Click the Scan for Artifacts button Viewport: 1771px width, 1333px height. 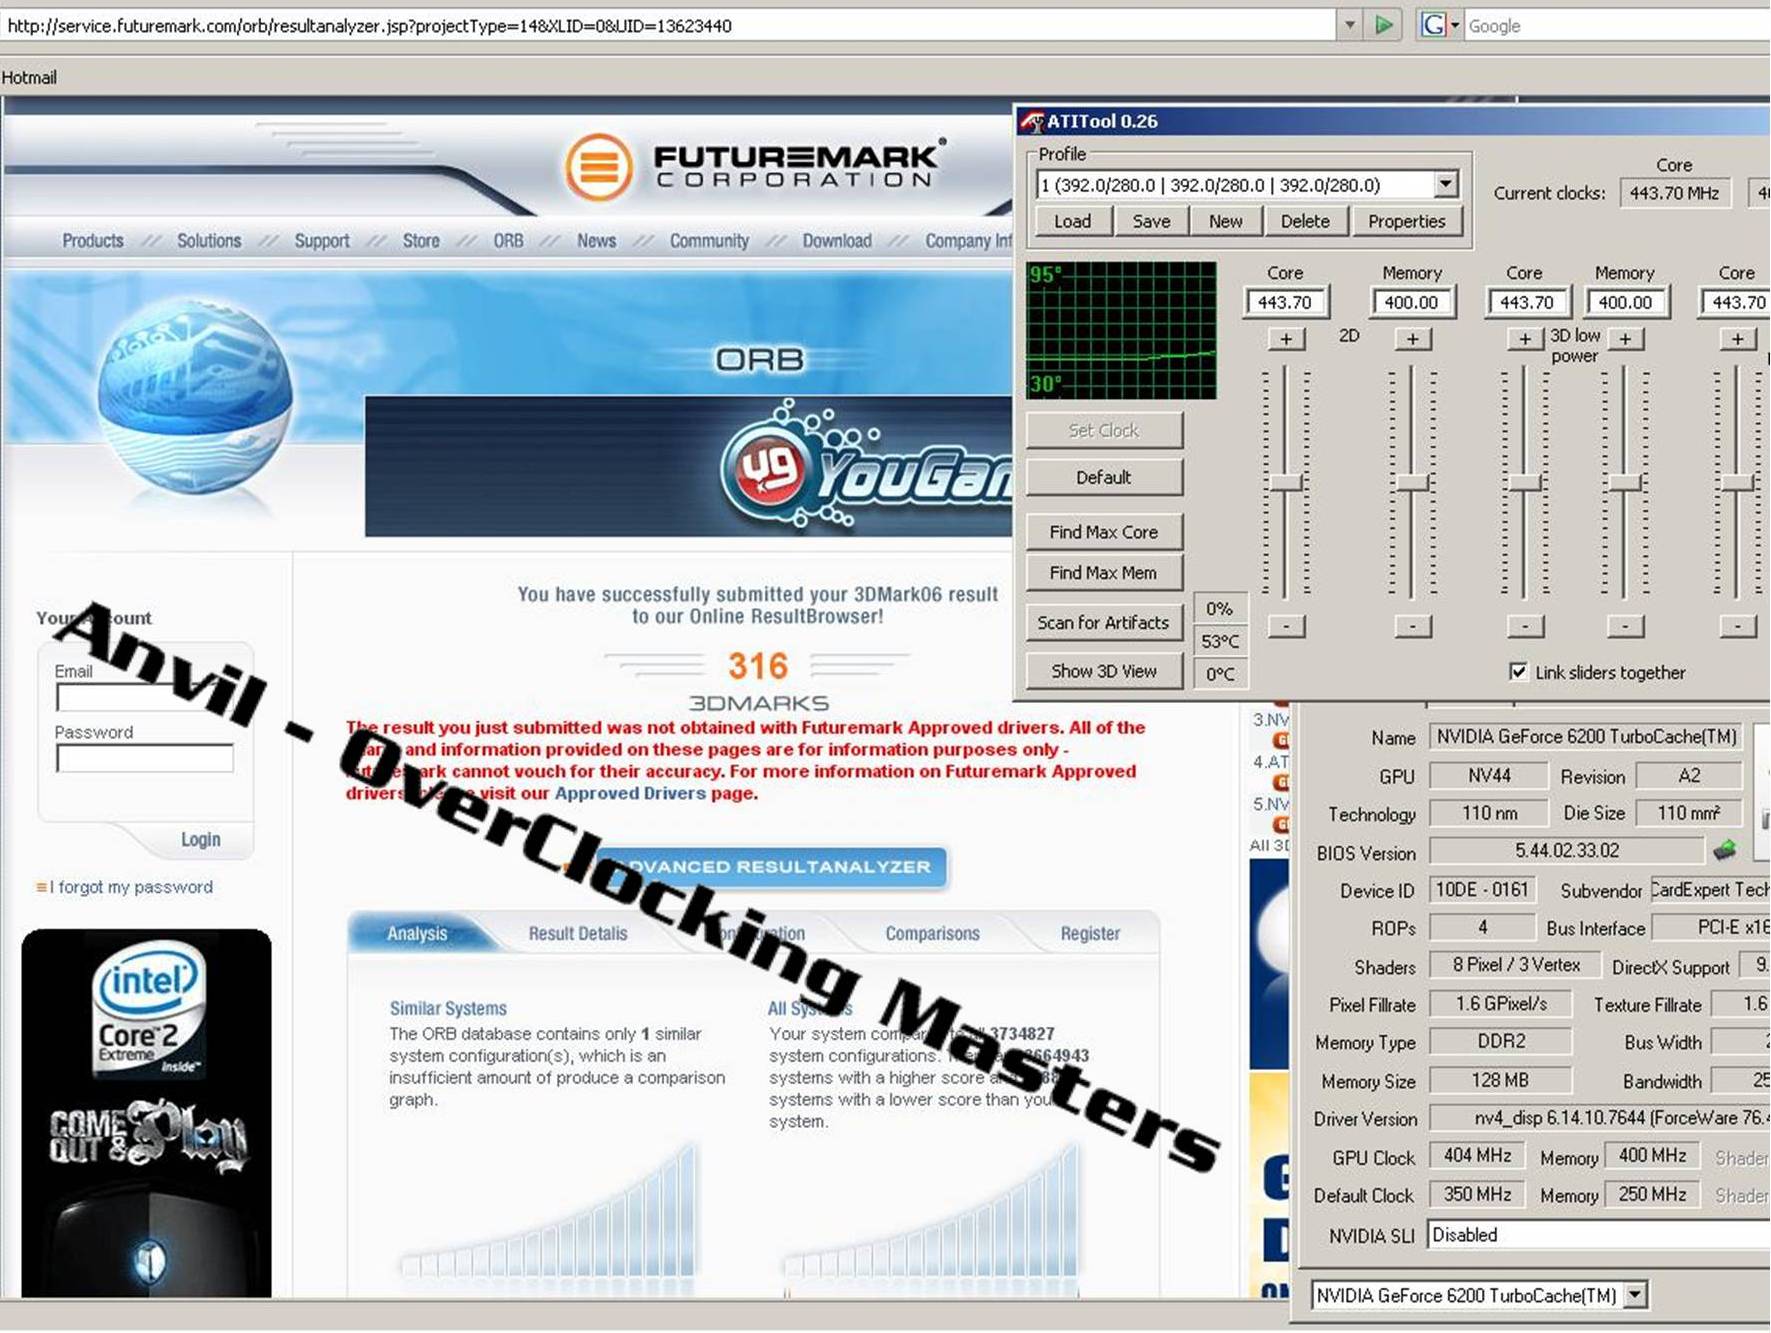1104,622
